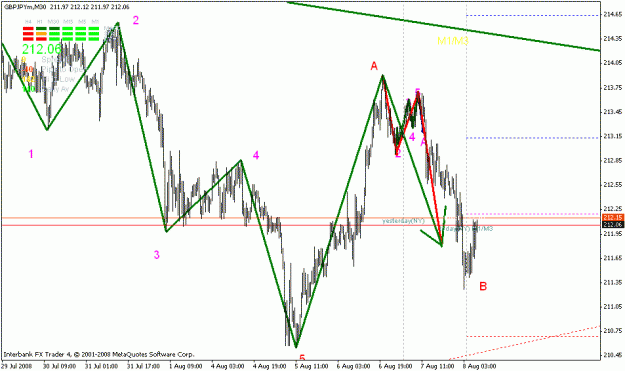Click the yellow M1/M3 label
This screenshot has width=625, height=371.
(452, 41)
